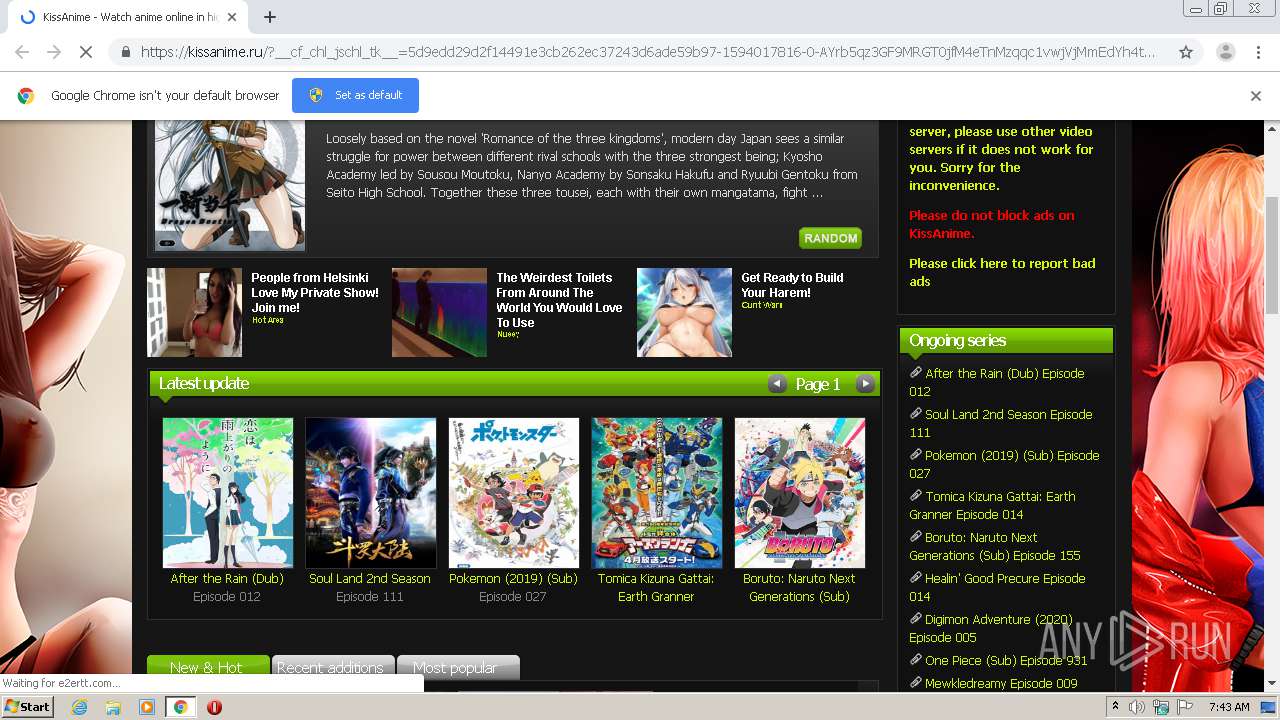This screenshot has height=720, width=1280.
Task: Open ongoing Boruto Episode 155 link
Action: tap(995, 546)
